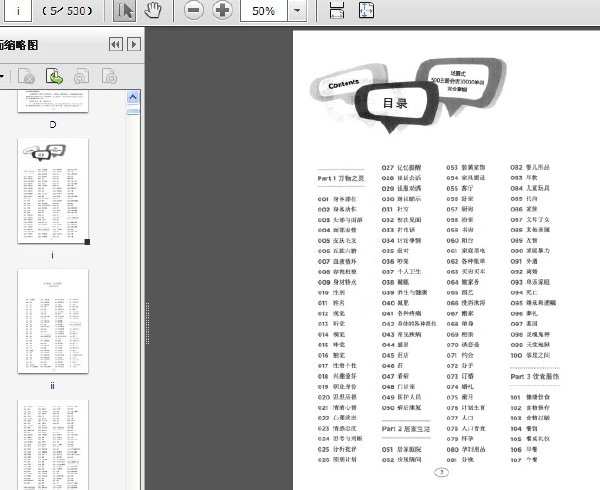Open the zoom percentage dropdown arrow

click(297, 11)
